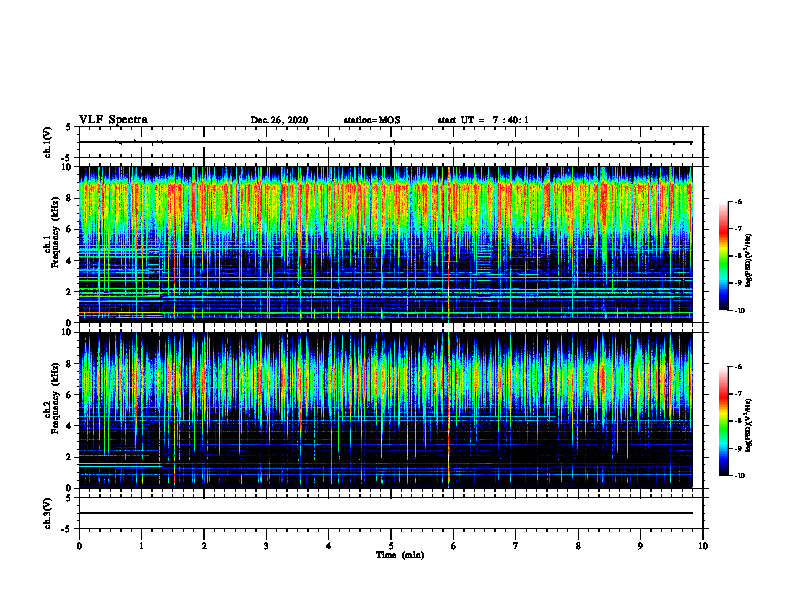This screenshot has height=612, width=792.
Task: Click the 'ch.1(V)' axis label
Action: 48,142
